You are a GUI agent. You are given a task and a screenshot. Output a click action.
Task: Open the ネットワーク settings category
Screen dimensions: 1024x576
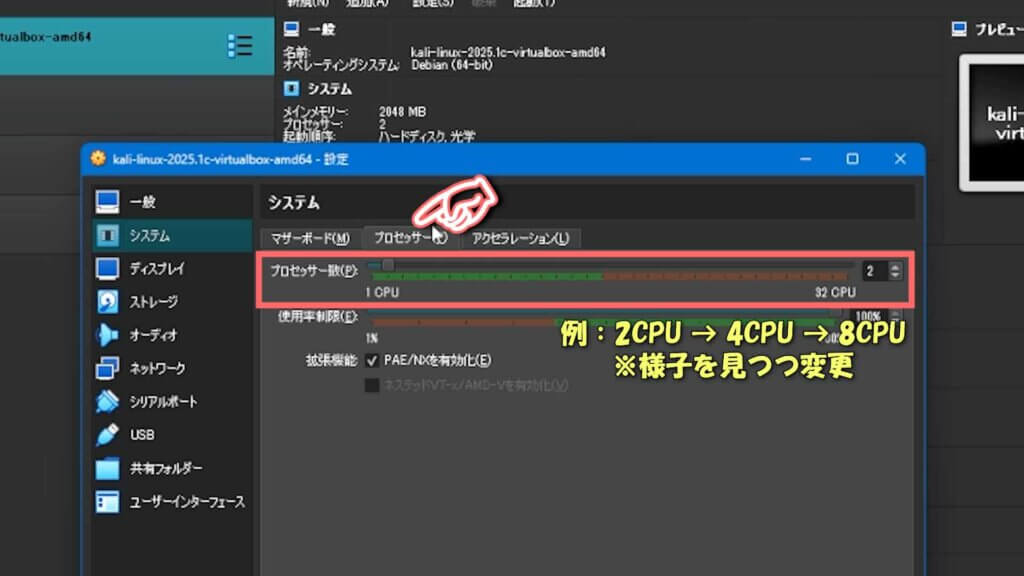172,368
